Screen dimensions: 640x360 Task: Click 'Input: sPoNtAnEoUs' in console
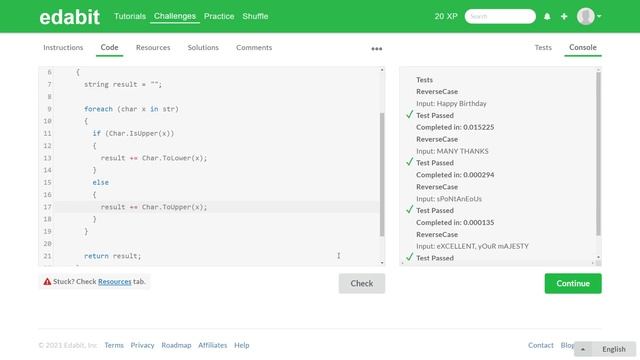click(449, 199)
